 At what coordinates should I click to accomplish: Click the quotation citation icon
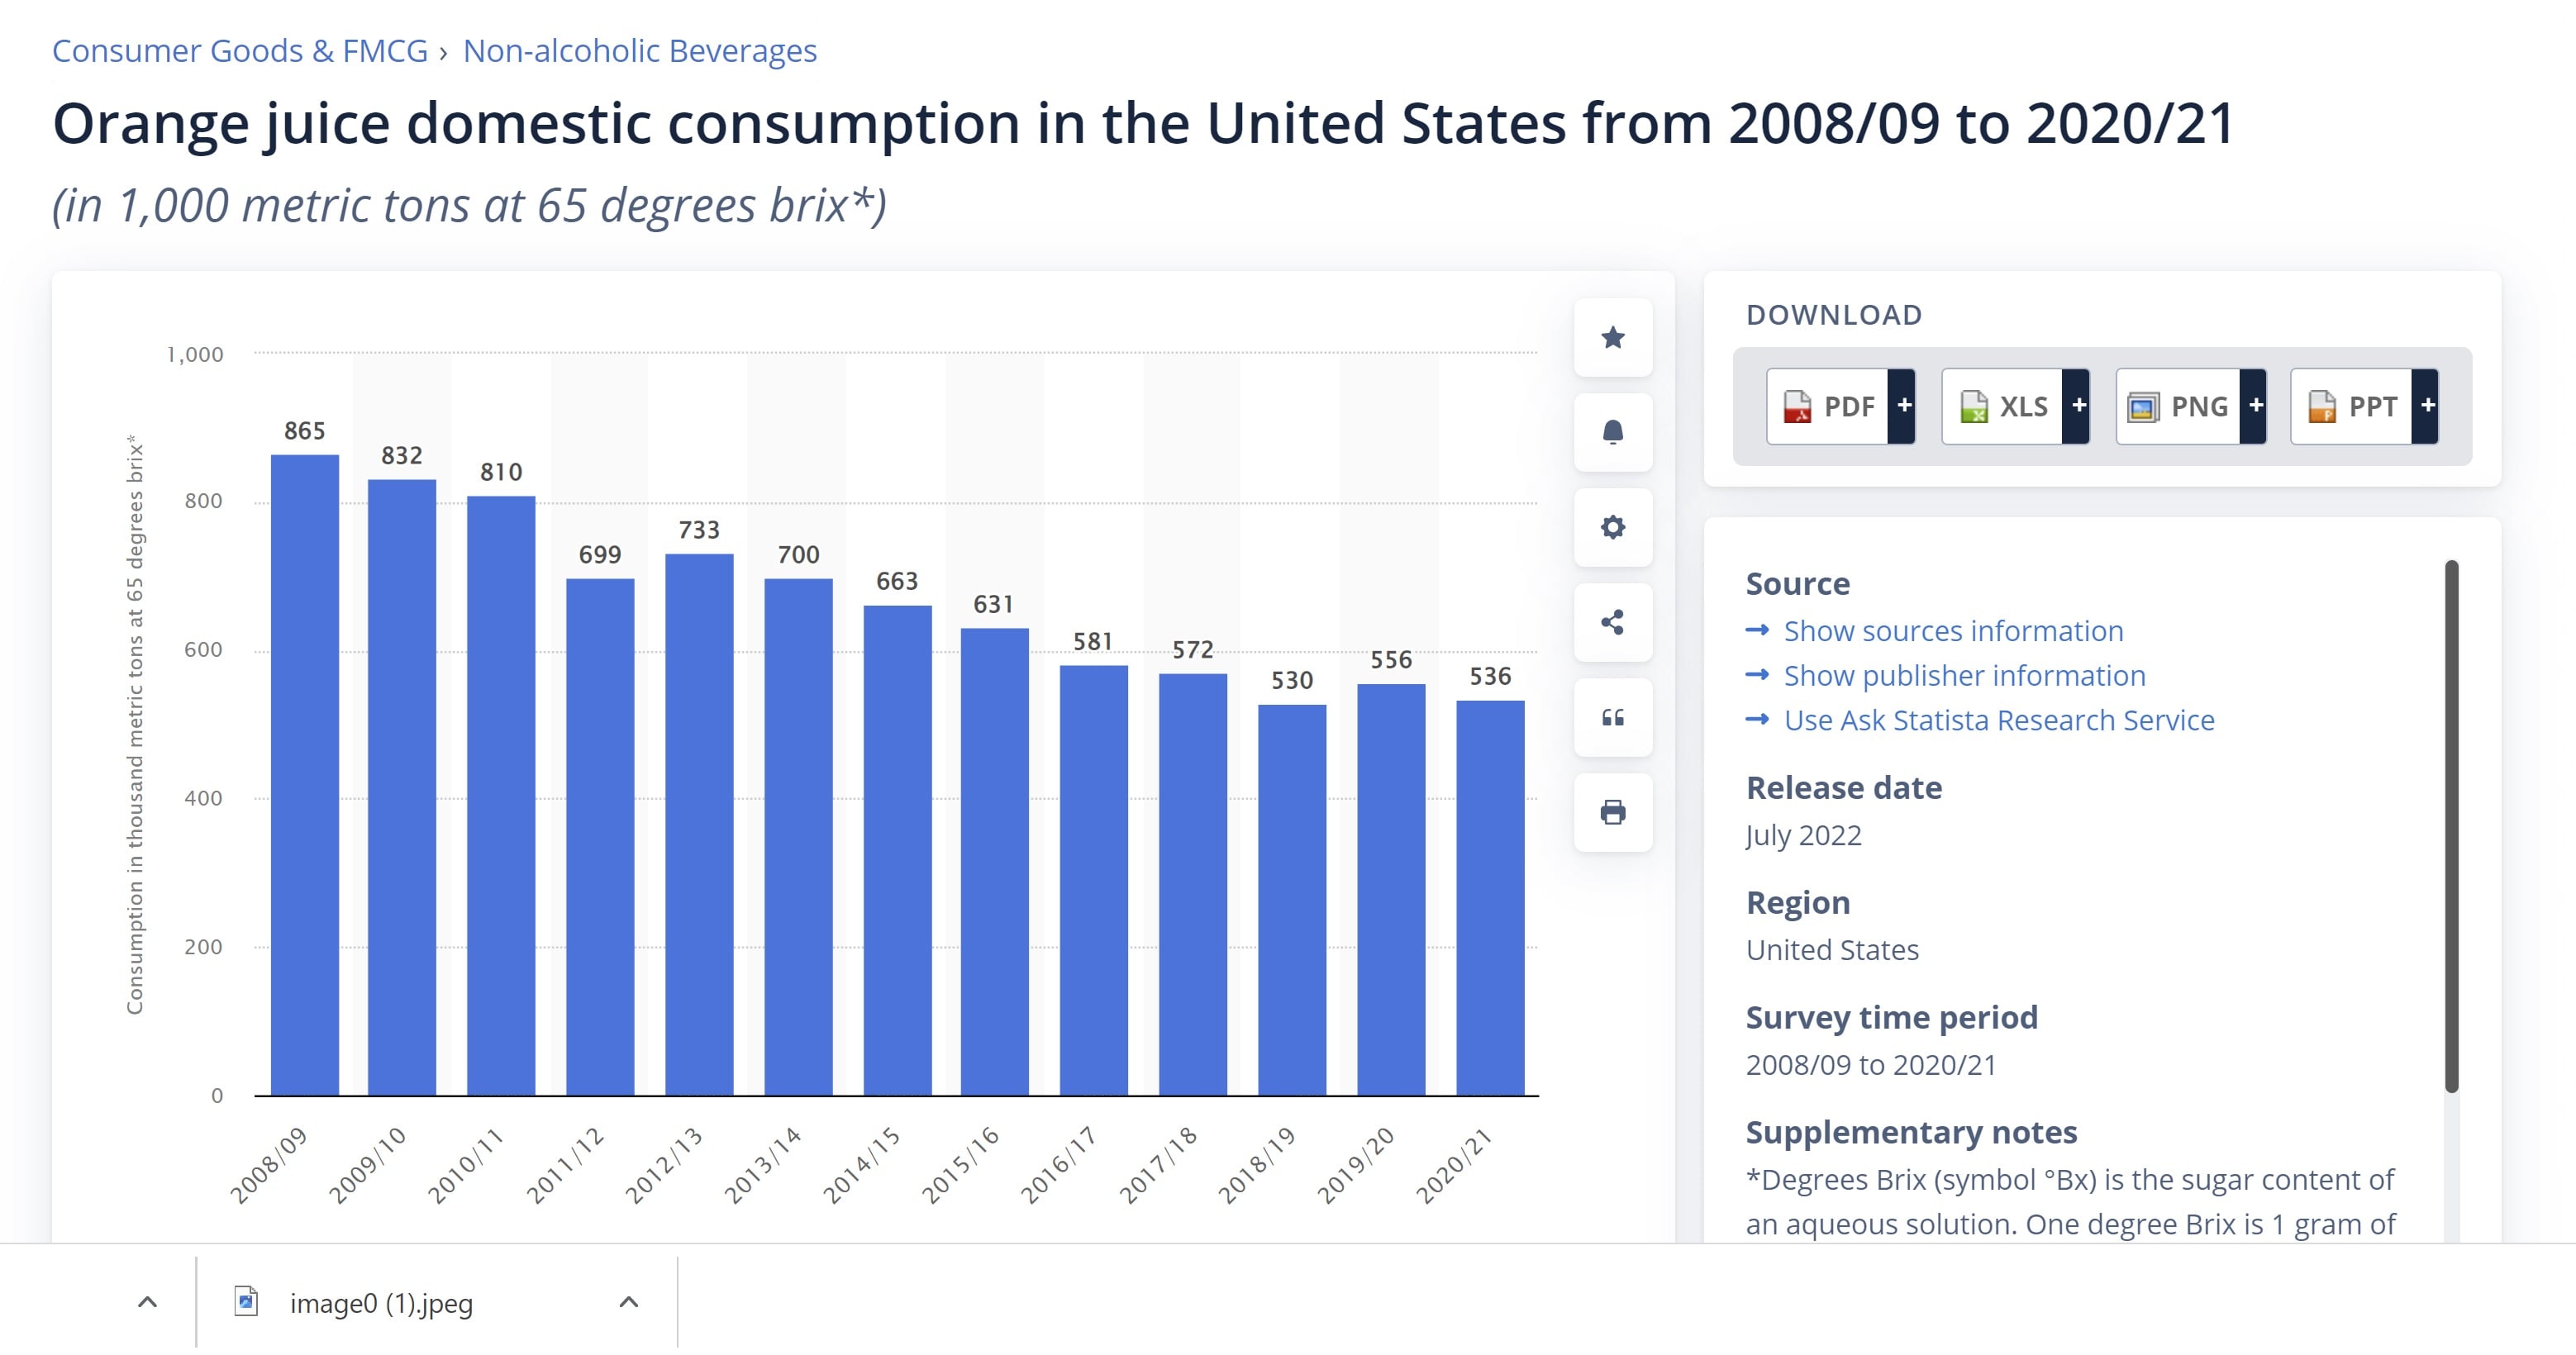(x=1612, y=717)
